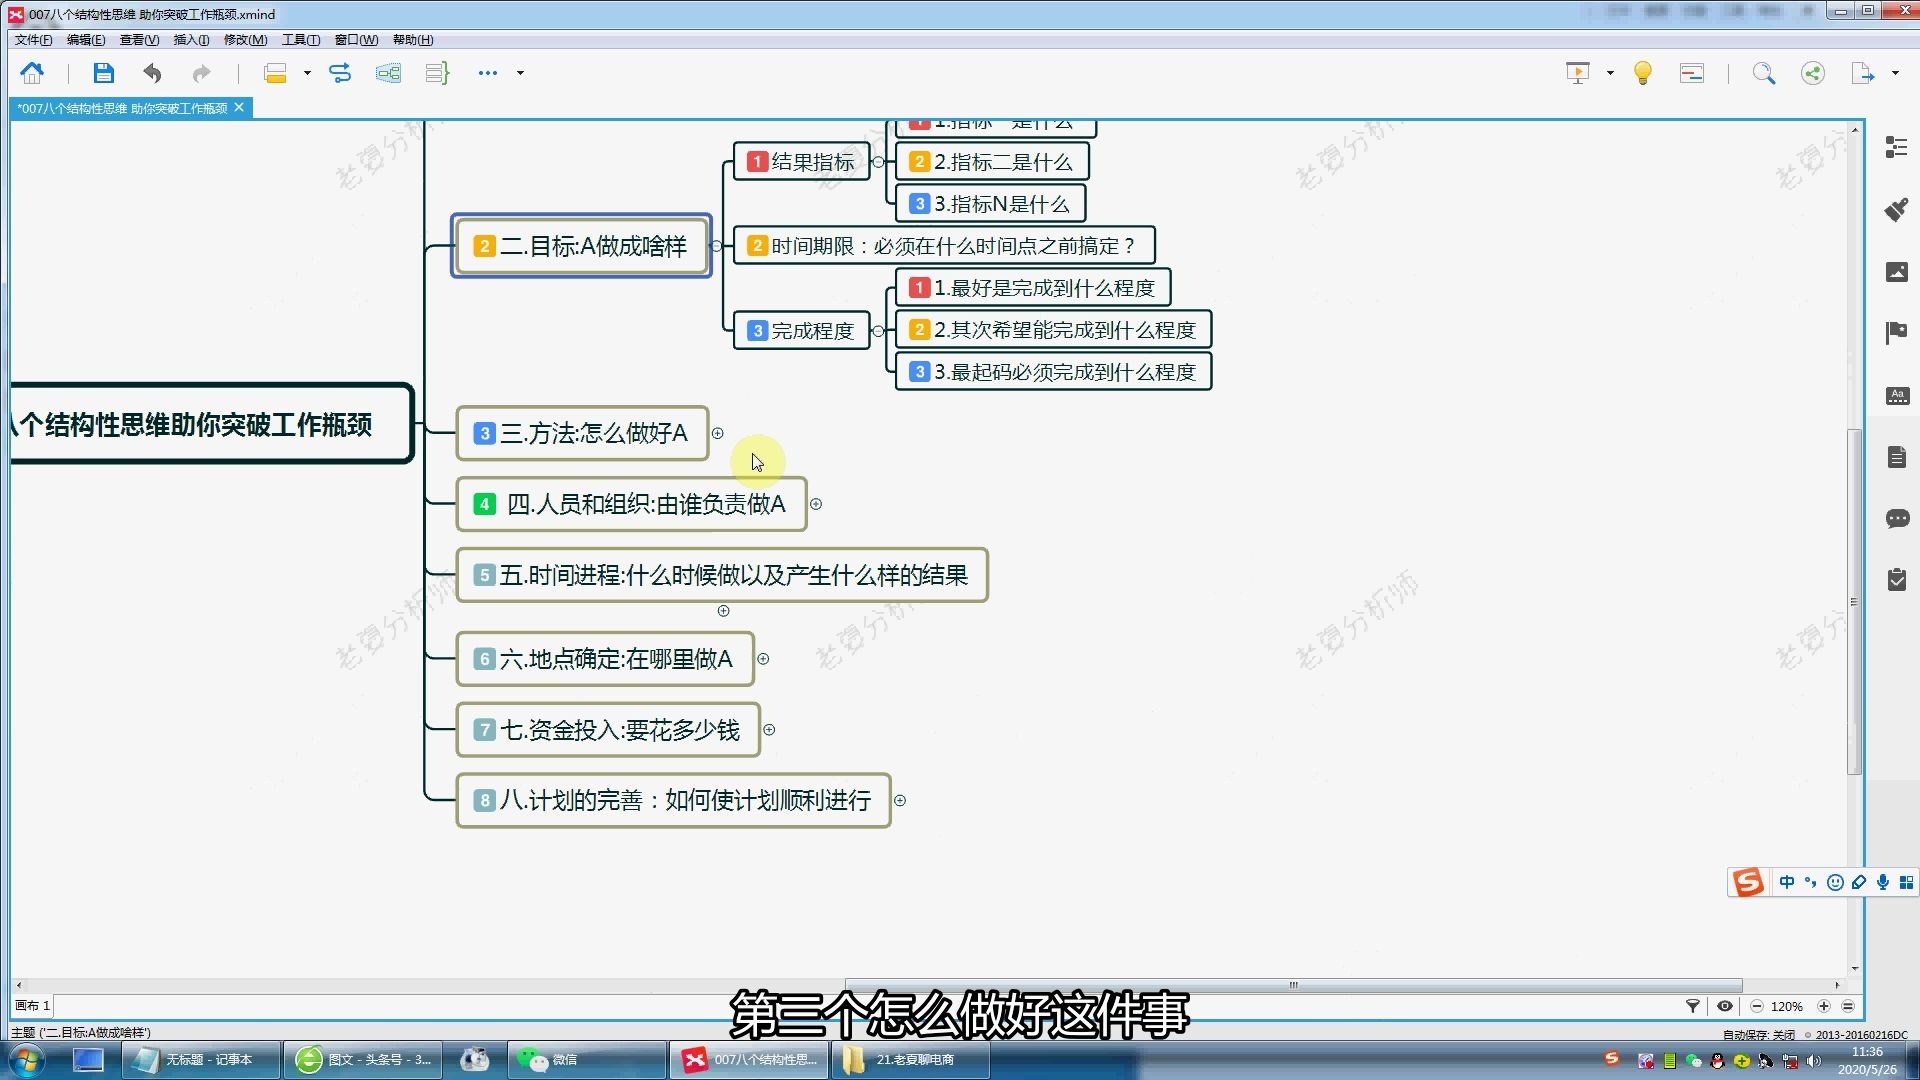Open the insert topic dropdown arrow

click(307, 73)
